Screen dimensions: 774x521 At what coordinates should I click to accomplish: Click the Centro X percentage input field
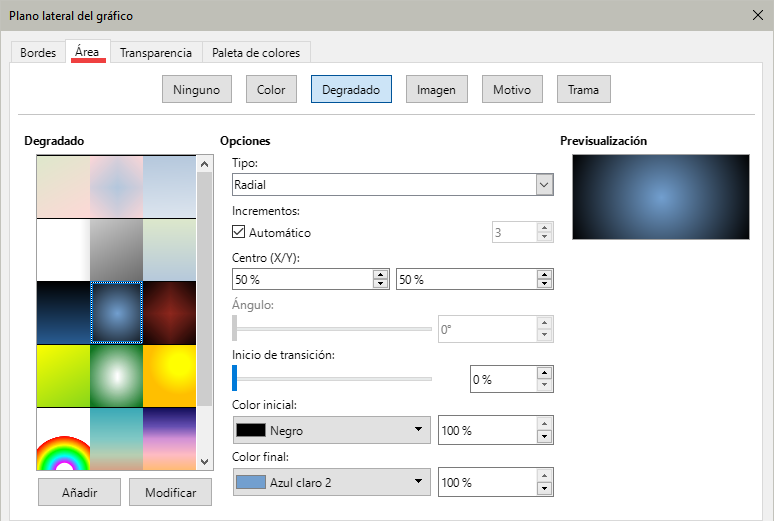click(x=301, y=280)
